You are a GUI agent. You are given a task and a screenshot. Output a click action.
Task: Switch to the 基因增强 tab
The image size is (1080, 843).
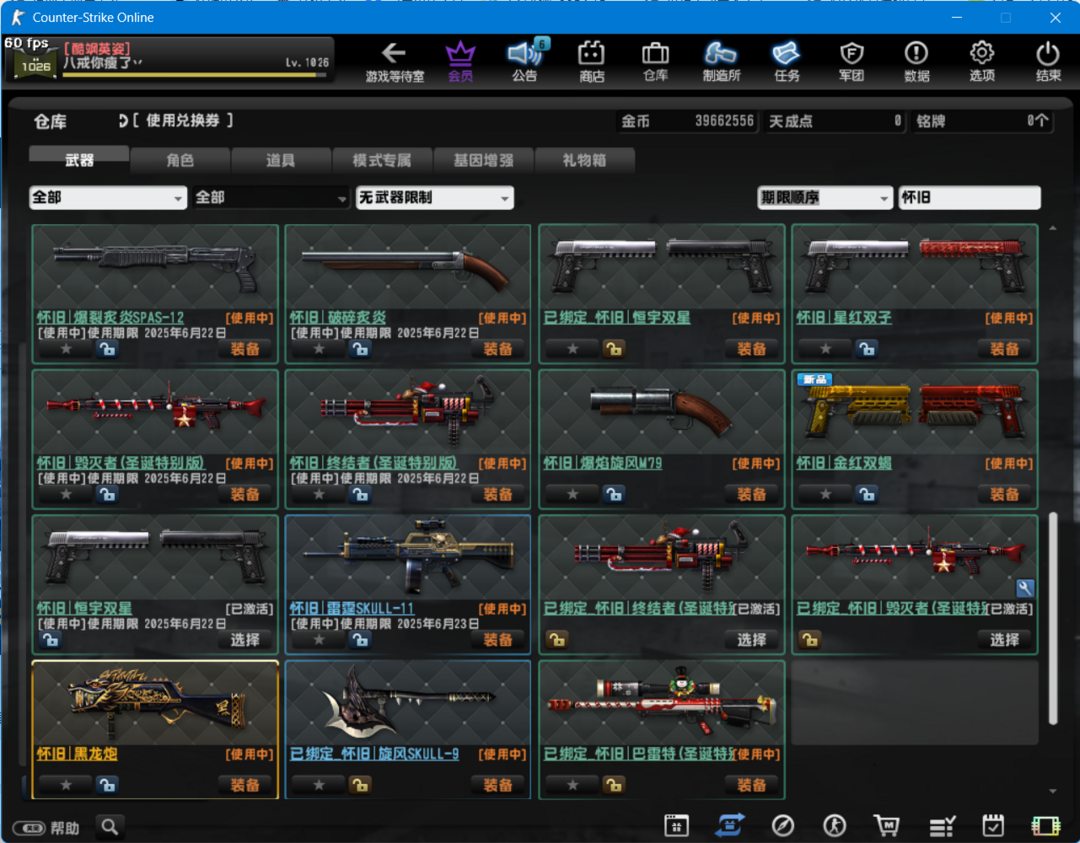pyautogui.click(x=483, y=160)
